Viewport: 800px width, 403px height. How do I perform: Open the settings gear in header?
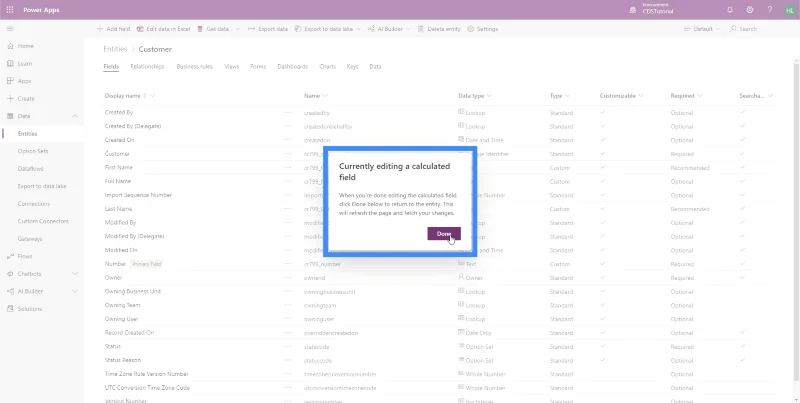click(x=750, y=10)
